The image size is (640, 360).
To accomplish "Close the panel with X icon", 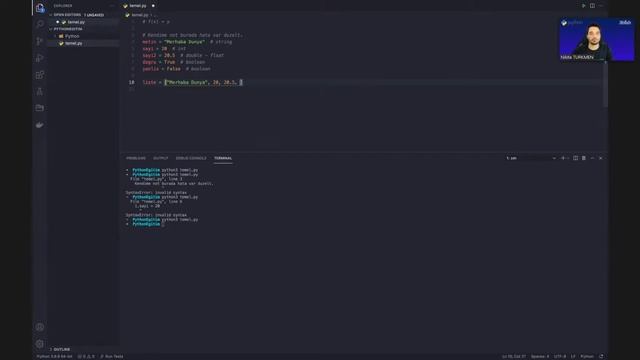I will [600, 158].
